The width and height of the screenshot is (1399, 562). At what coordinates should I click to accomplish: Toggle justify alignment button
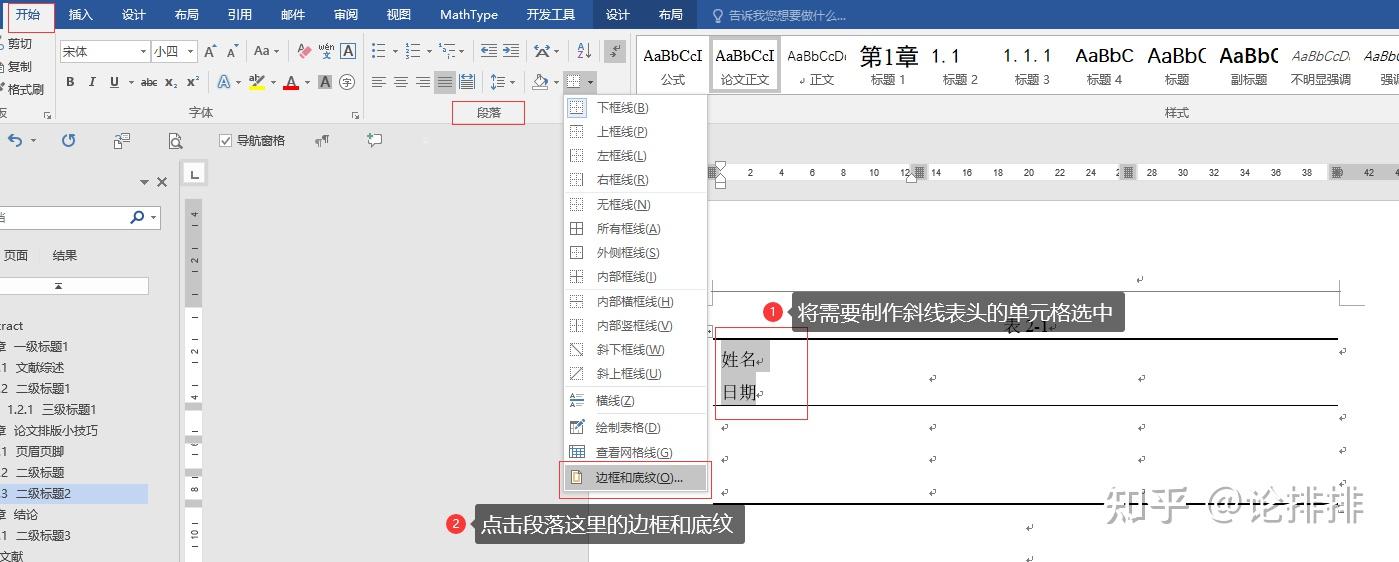(x=445, y=82)
